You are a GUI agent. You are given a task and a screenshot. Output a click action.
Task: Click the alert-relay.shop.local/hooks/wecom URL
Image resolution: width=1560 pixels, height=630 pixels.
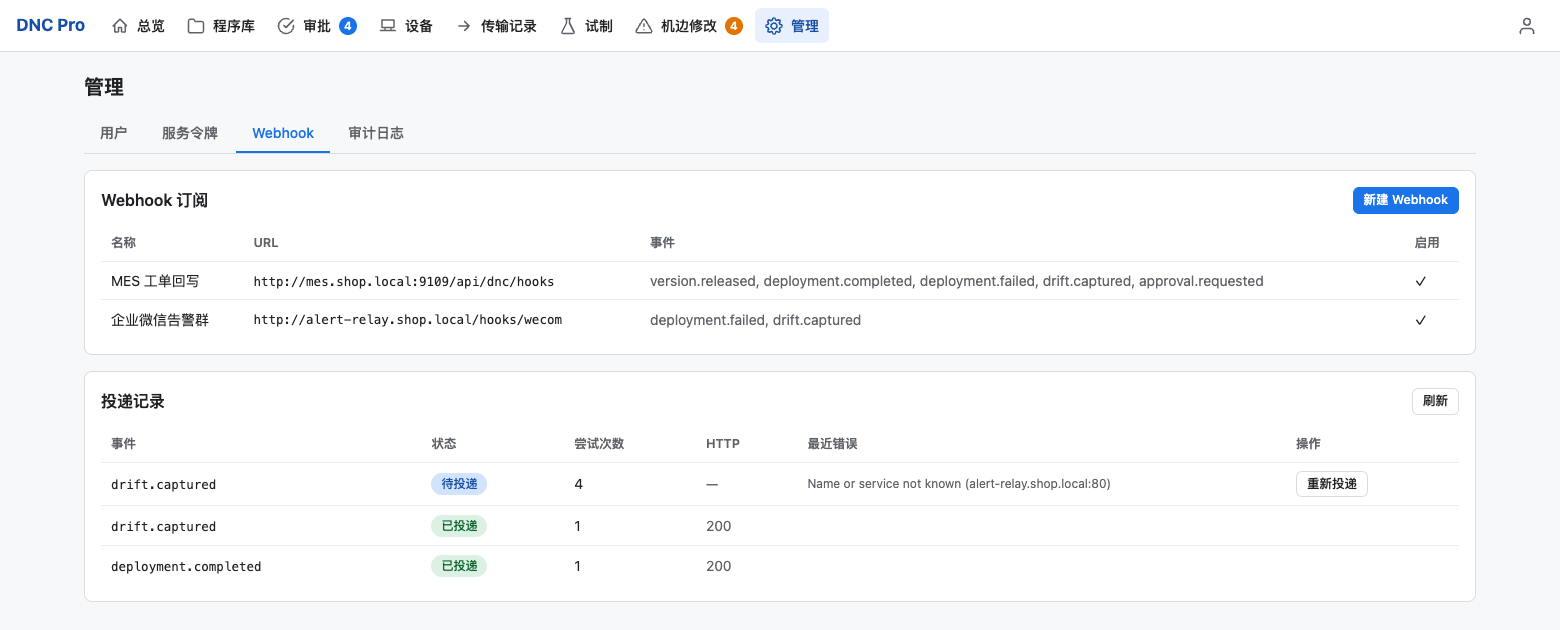(x=408, y=320)
